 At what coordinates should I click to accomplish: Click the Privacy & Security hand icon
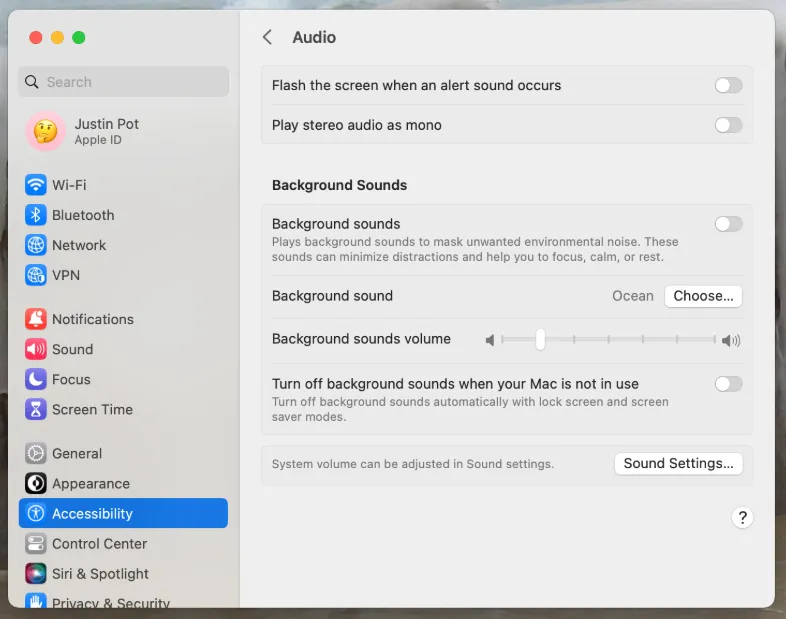click(x=36, y=600)
